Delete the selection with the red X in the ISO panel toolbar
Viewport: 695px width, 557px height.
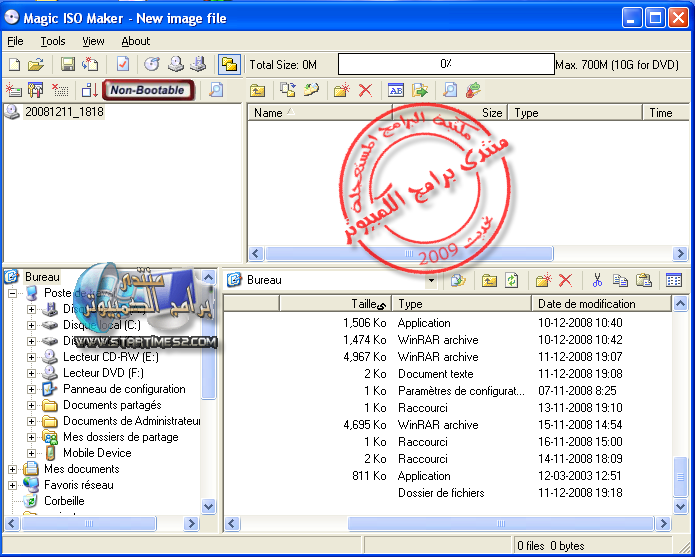[x=365, y=90]
